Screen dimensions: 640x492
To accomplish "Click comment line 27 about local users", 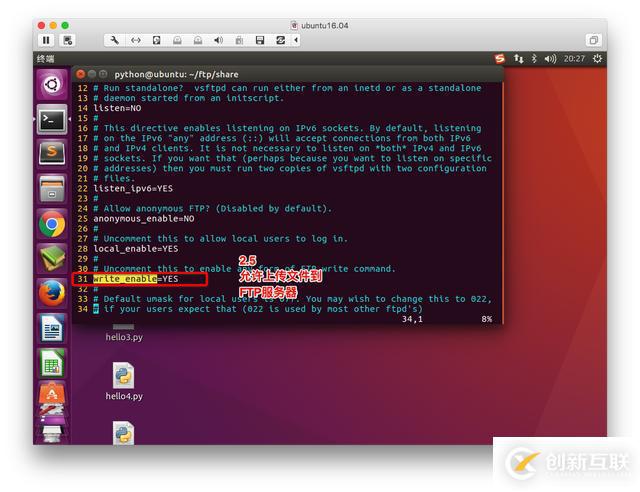I will [x=220, y=239].
